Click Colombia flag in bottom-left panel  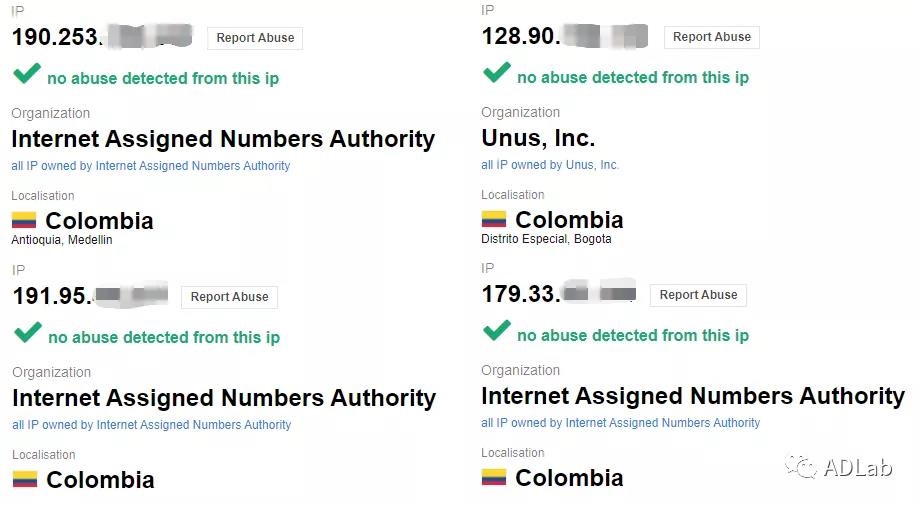tap(25, 479)
